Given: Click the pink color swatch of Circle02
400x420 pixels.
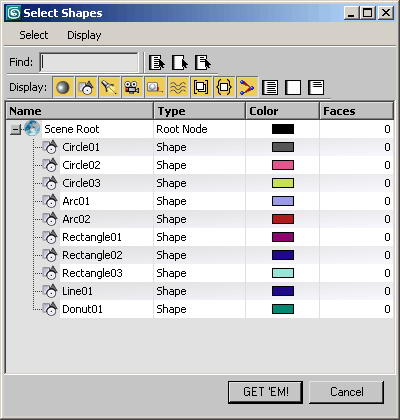Looking at the screenshot, I should [283, 165].
